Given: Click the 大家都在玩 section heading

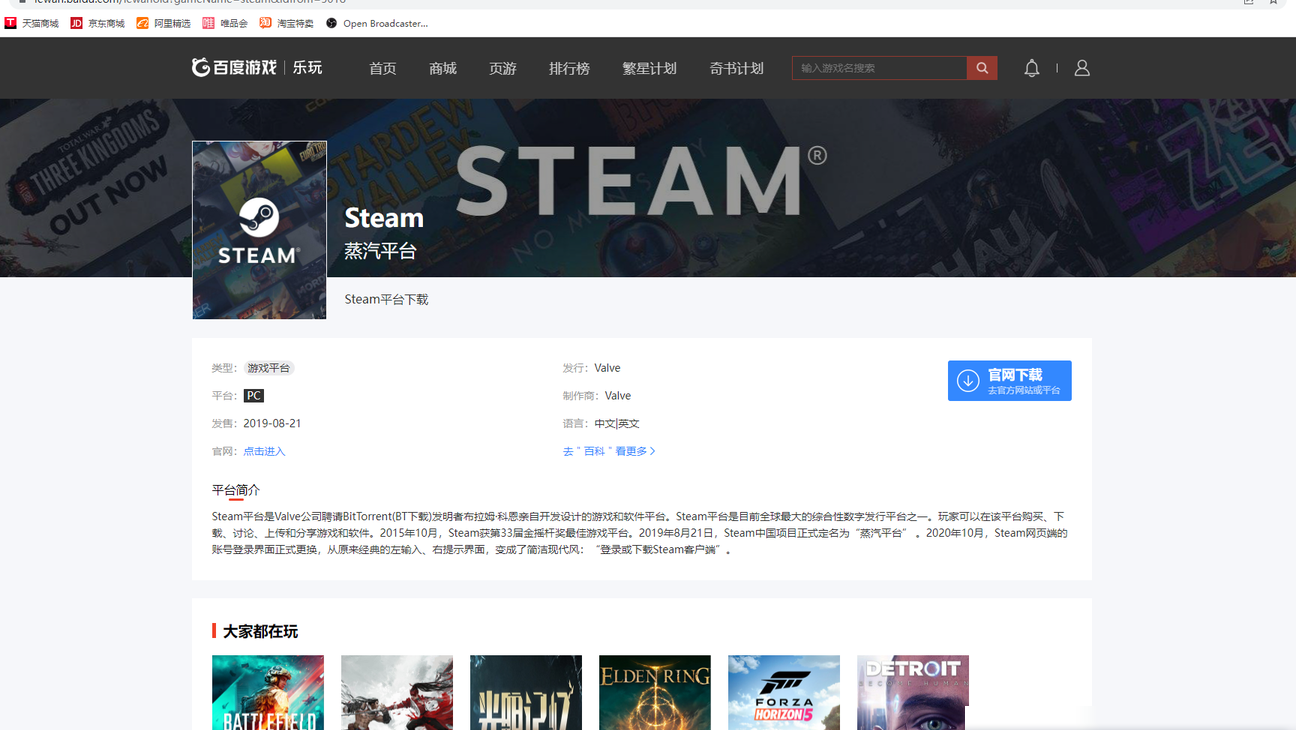Looking at the screenshot, I should point(260,631).
